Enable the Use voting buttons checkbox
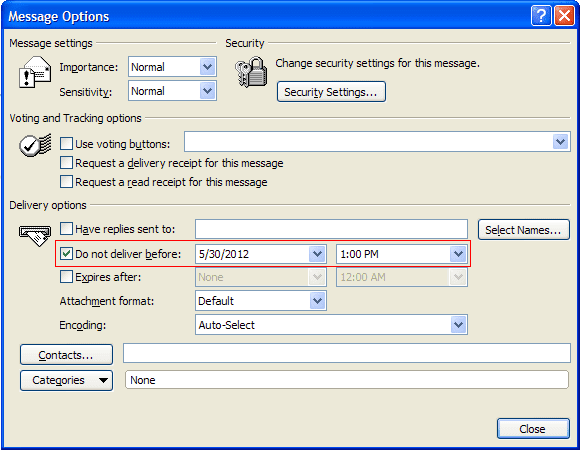The image size is (580, 451). coord(66,144)
